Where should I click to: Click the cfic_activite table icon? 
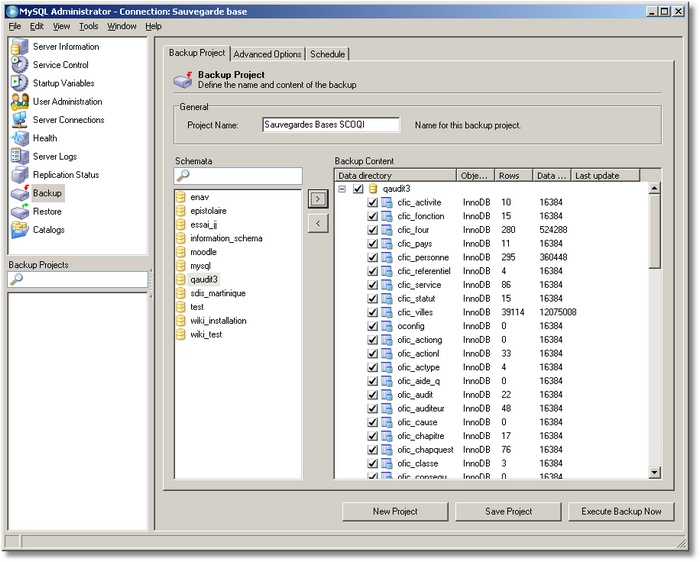[x=387, y=203]
